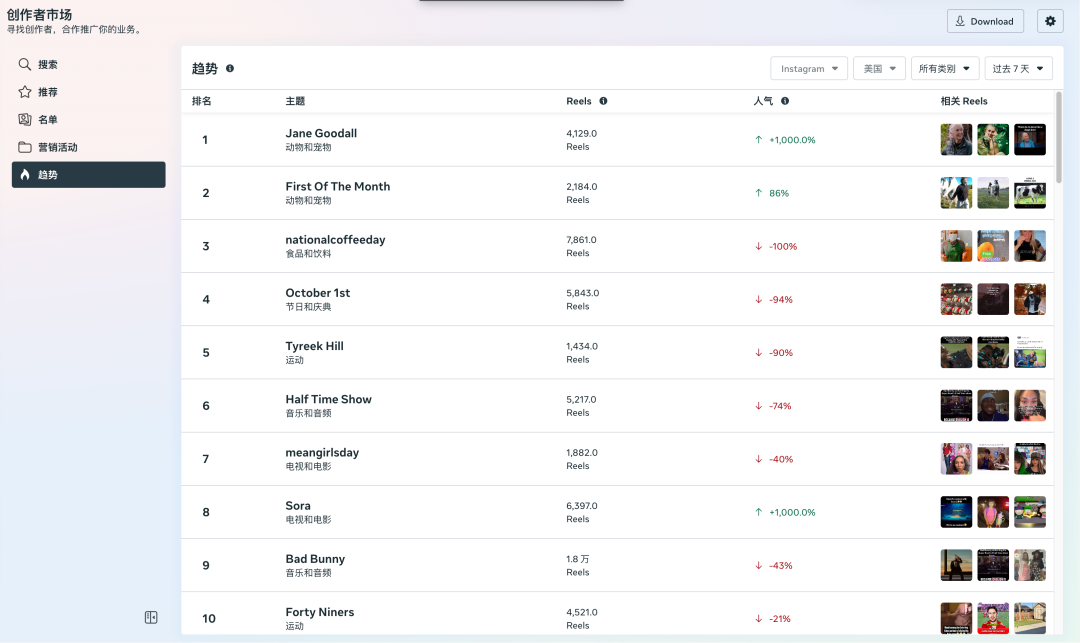Open the nationalcoffeeday topic
This screenshot has height=643, width=1080.
[335, 240]
